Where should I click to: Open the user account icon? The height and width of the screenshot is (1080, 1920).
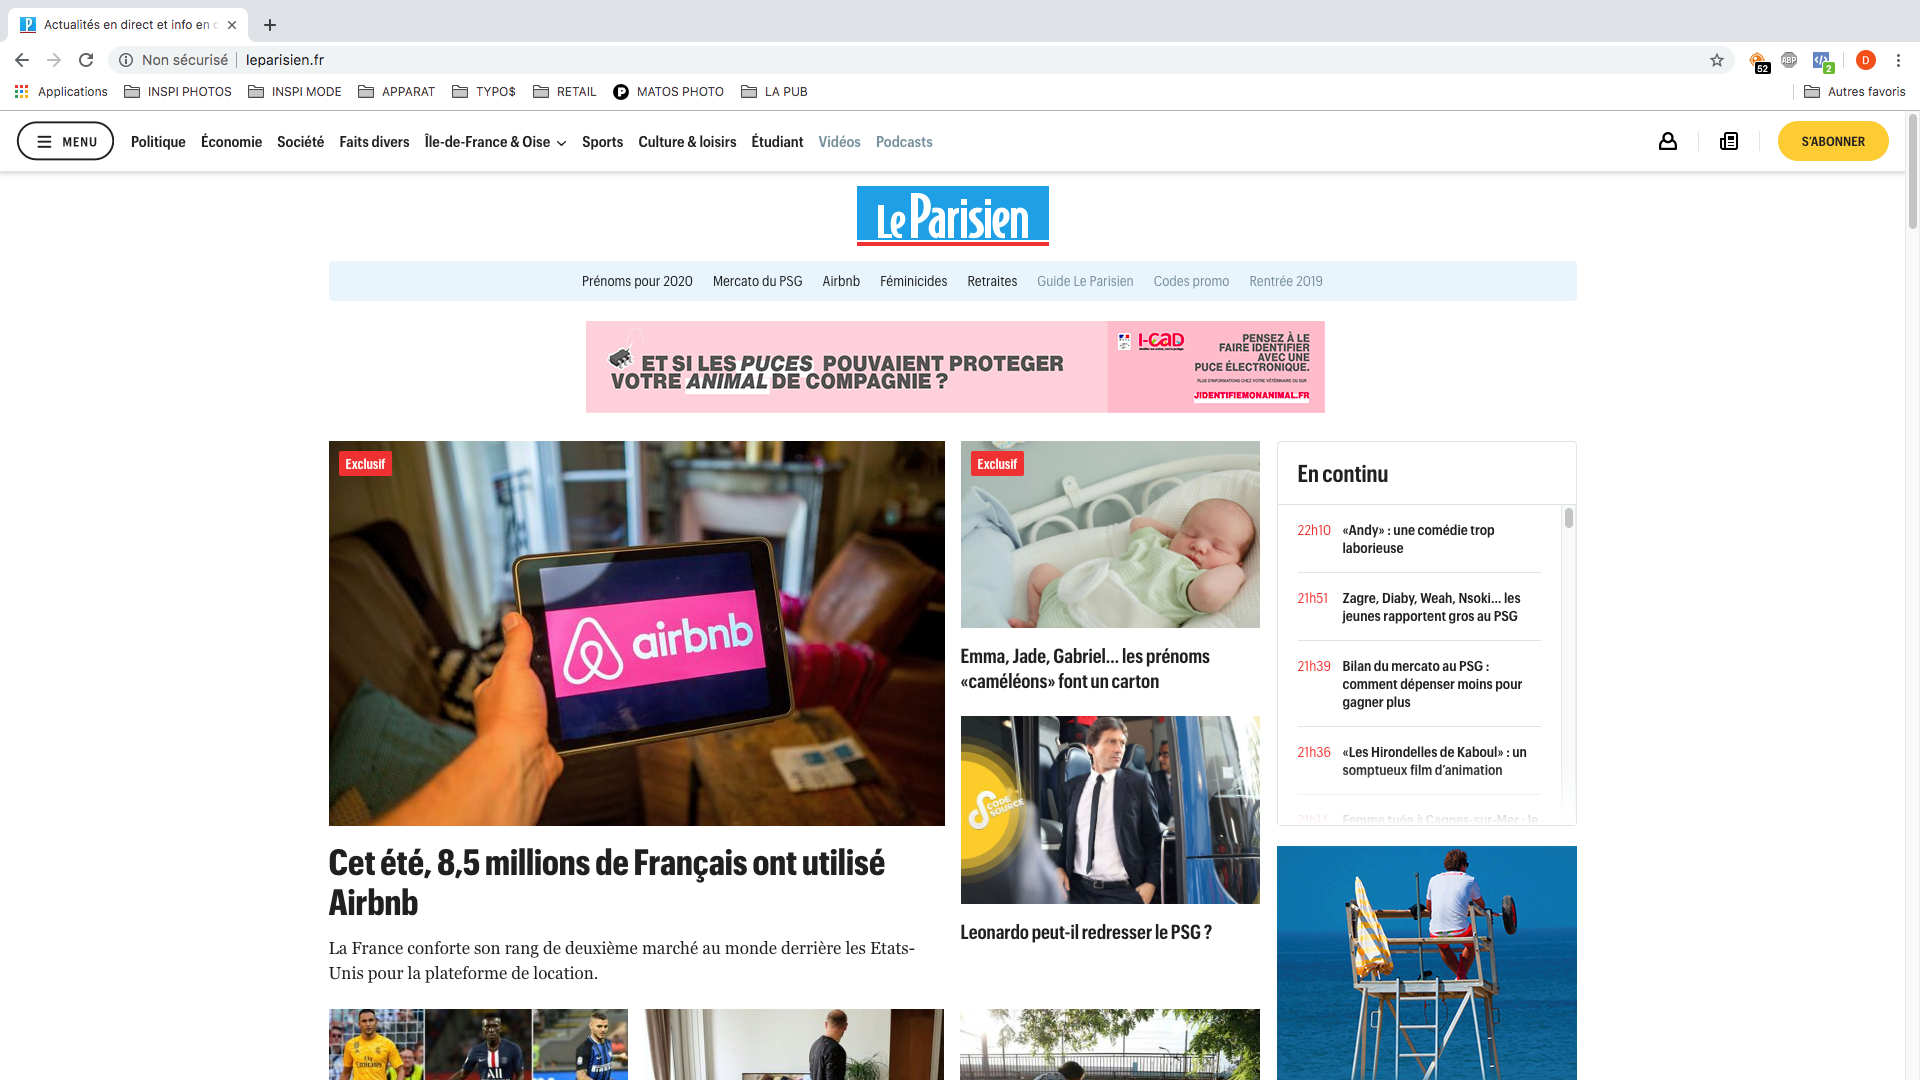point(1667,141)
